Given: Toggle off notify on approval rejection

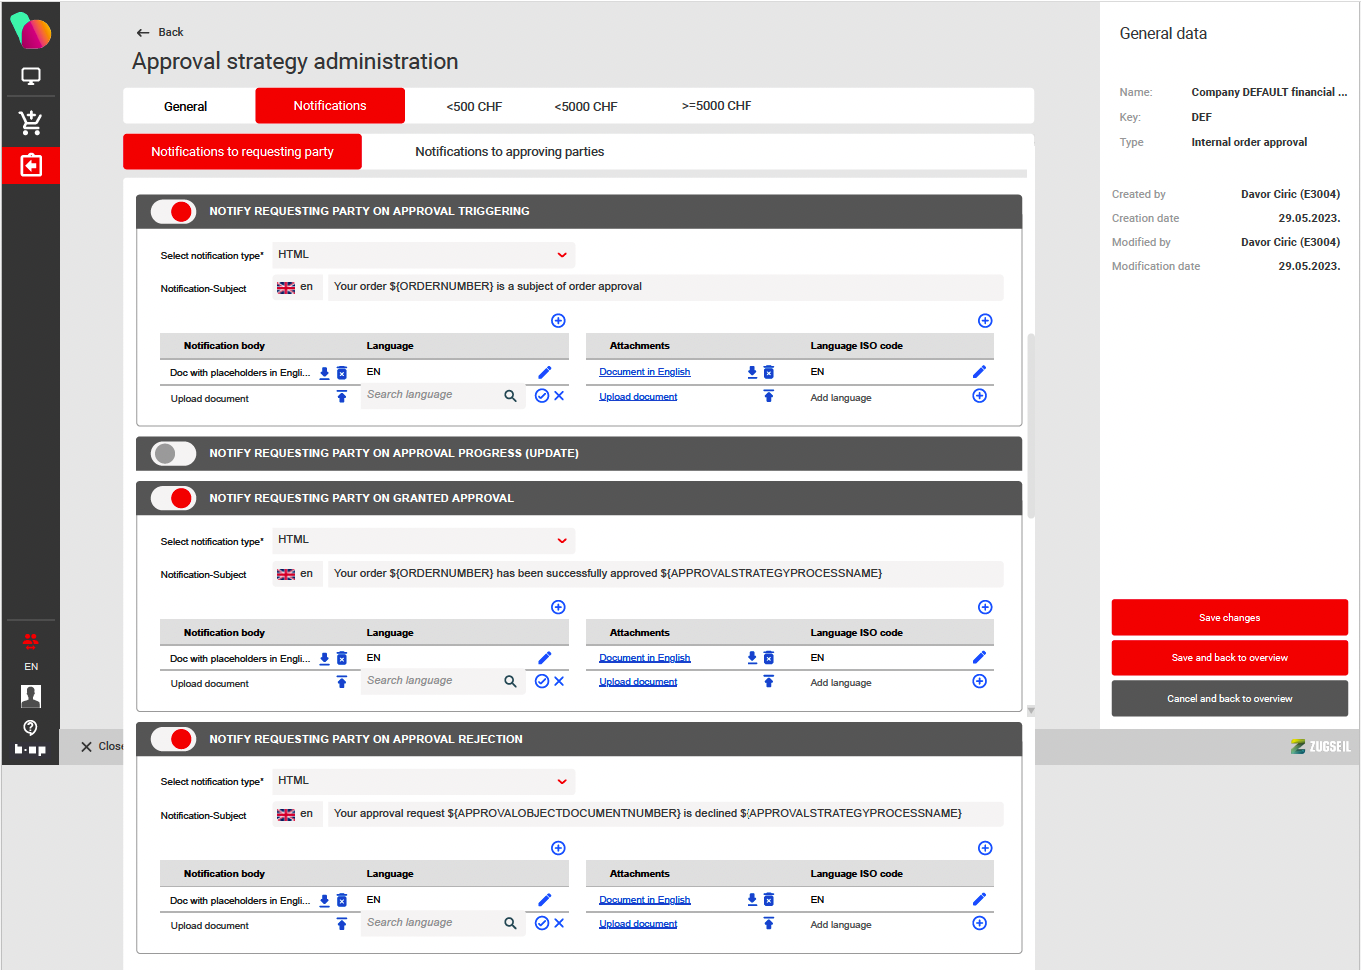Looking at the screenshot, I should [173, 740].
